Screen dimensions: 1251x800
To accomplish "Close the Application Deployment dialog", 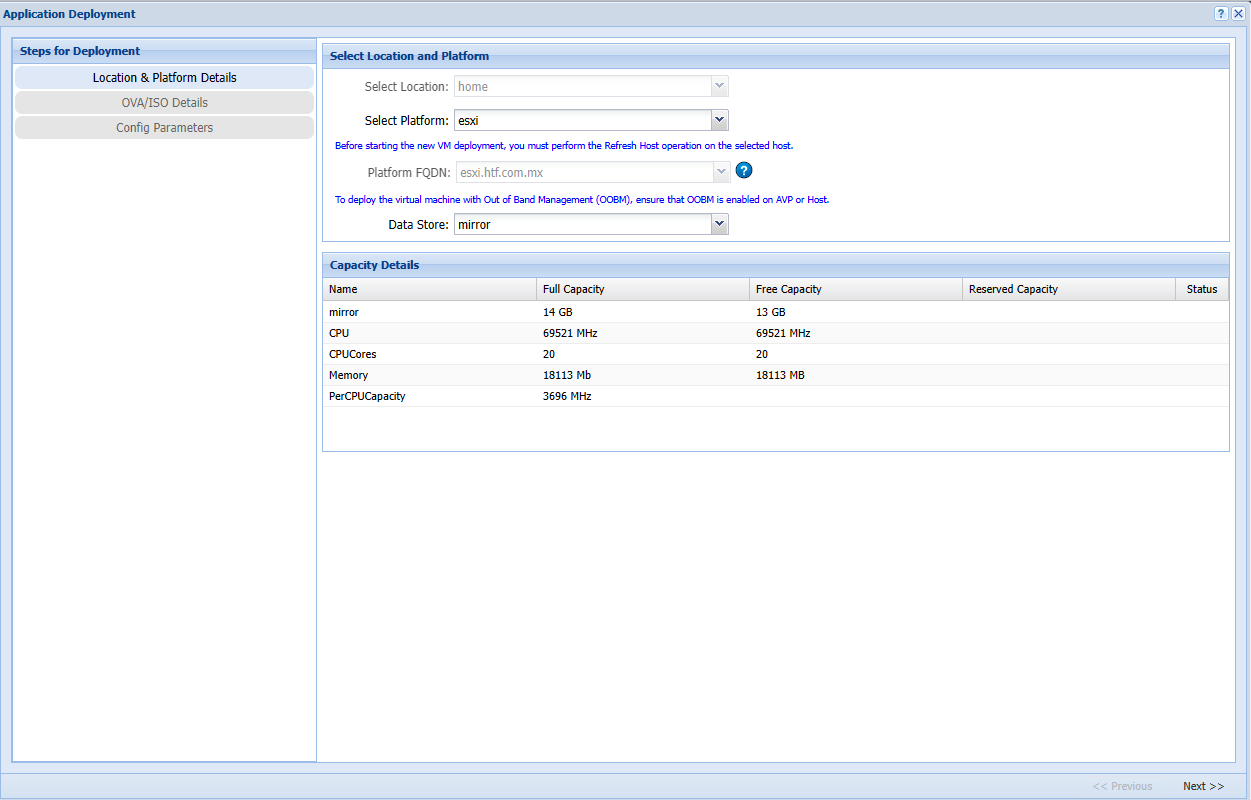I will pos(1238,14).
